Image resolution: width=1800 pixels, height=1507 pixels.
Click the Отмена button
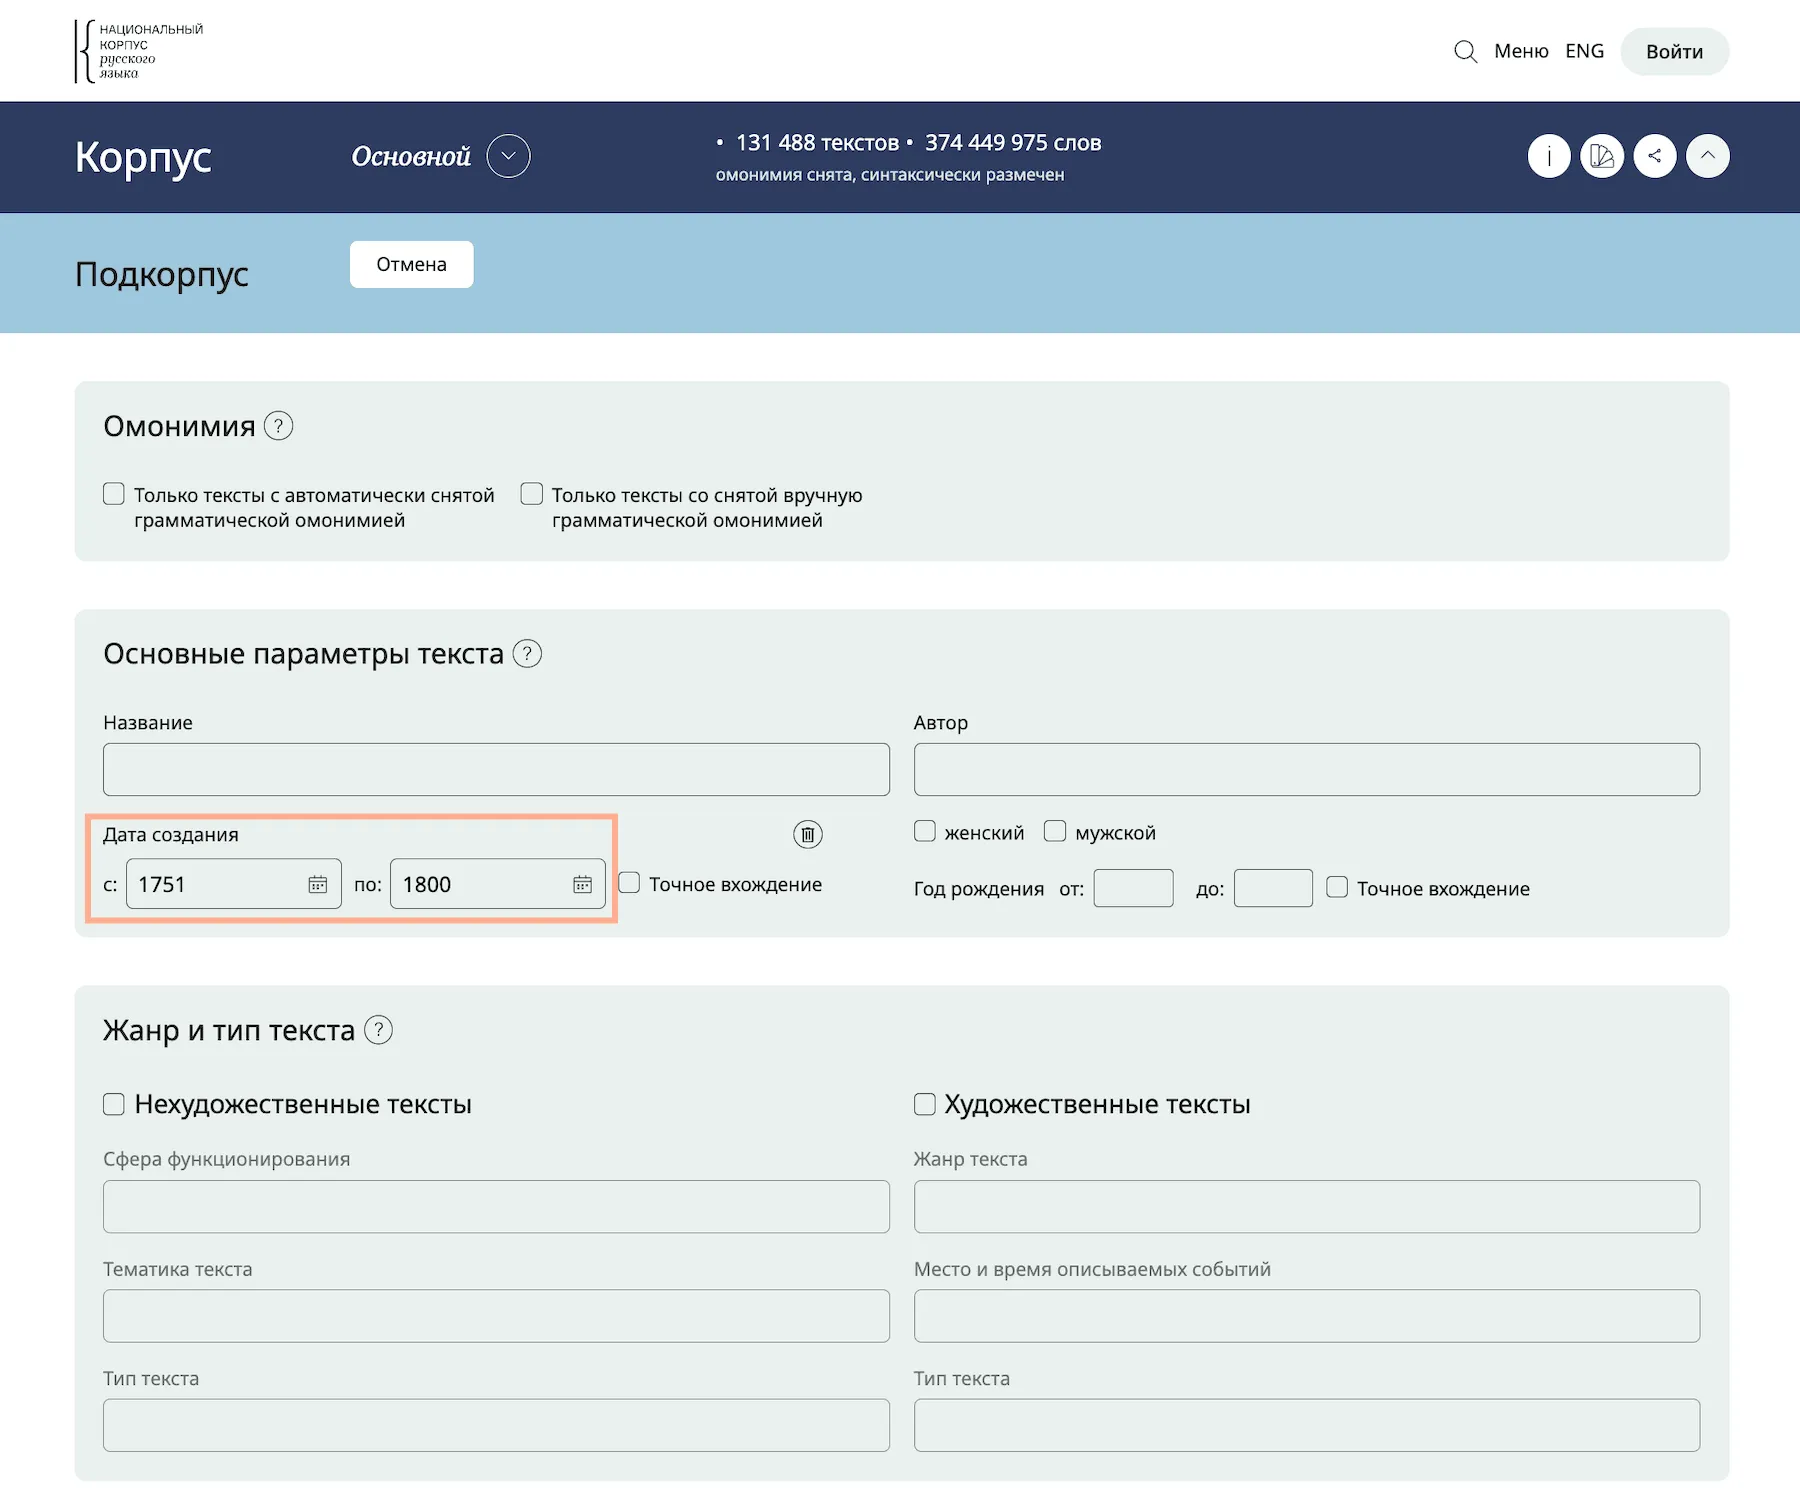pyautogui.click(x=412, y=264)
